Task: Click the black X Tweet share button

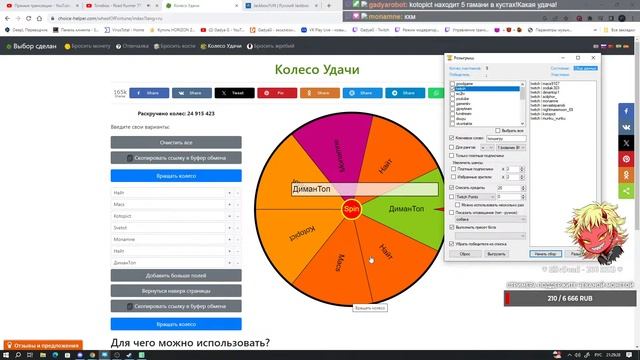Action: click(234, 93)
